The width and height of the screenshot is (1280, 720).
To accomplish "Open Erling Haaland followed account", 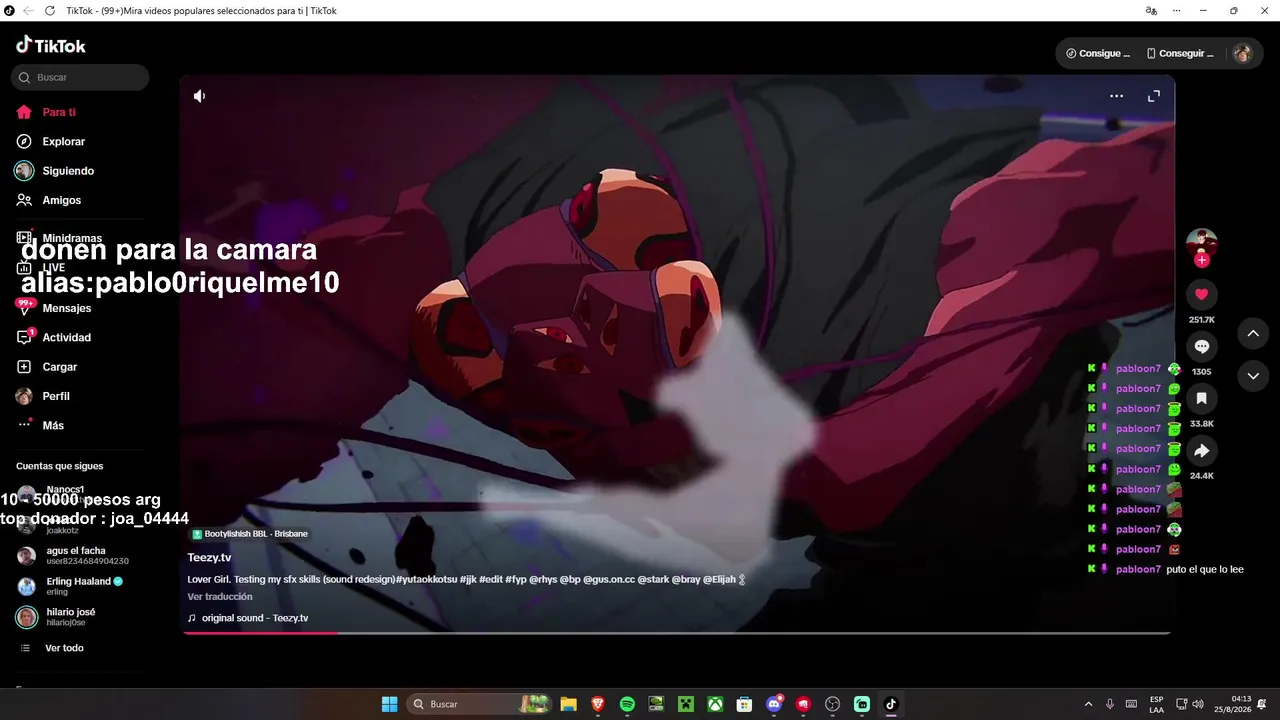I will click(x=70, y=586).
